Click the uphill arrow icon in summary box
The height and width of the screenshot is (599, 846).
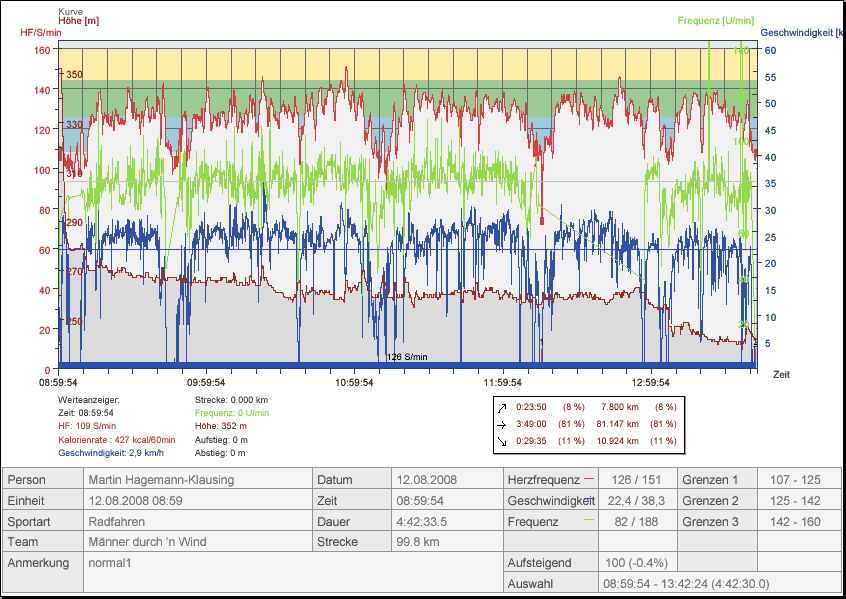[503, 407]
